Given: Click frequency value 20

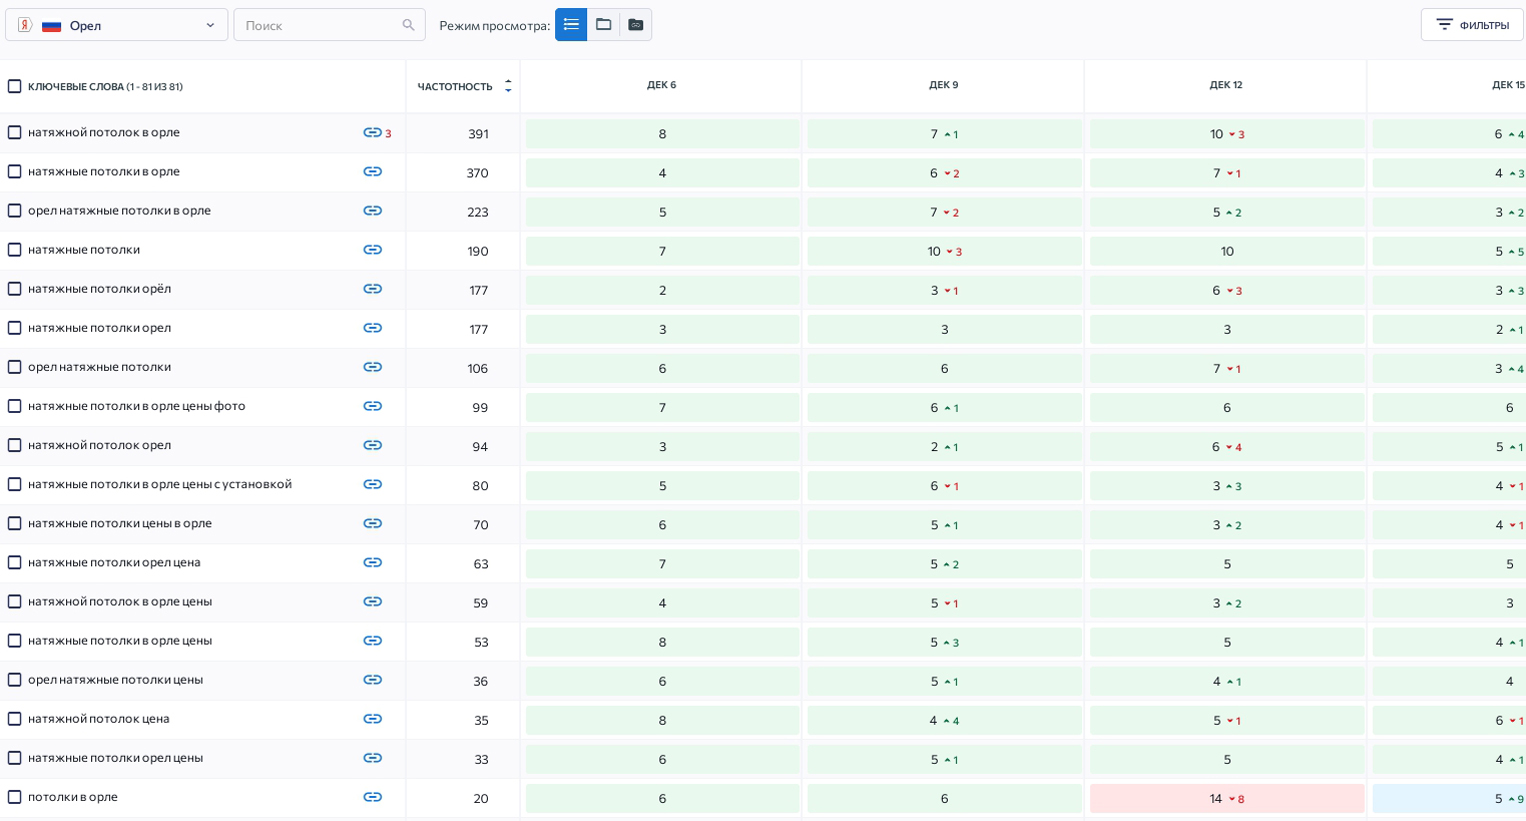Looking at the screenshot, I should point(481,798).
